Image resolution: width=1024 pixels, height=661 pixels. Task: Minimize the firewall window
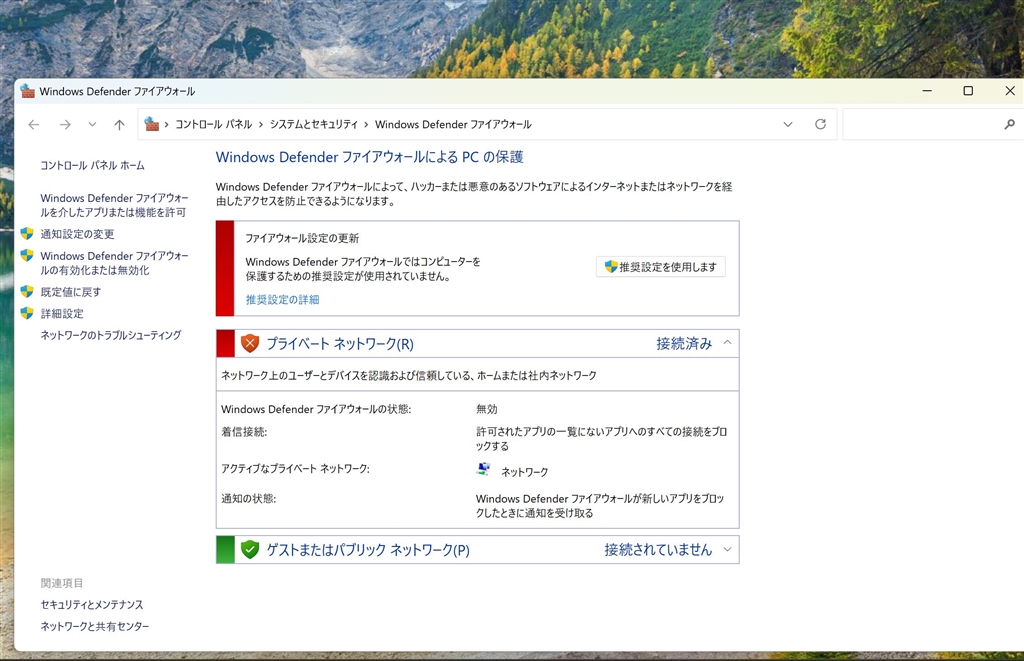click(x=927, y=91)
